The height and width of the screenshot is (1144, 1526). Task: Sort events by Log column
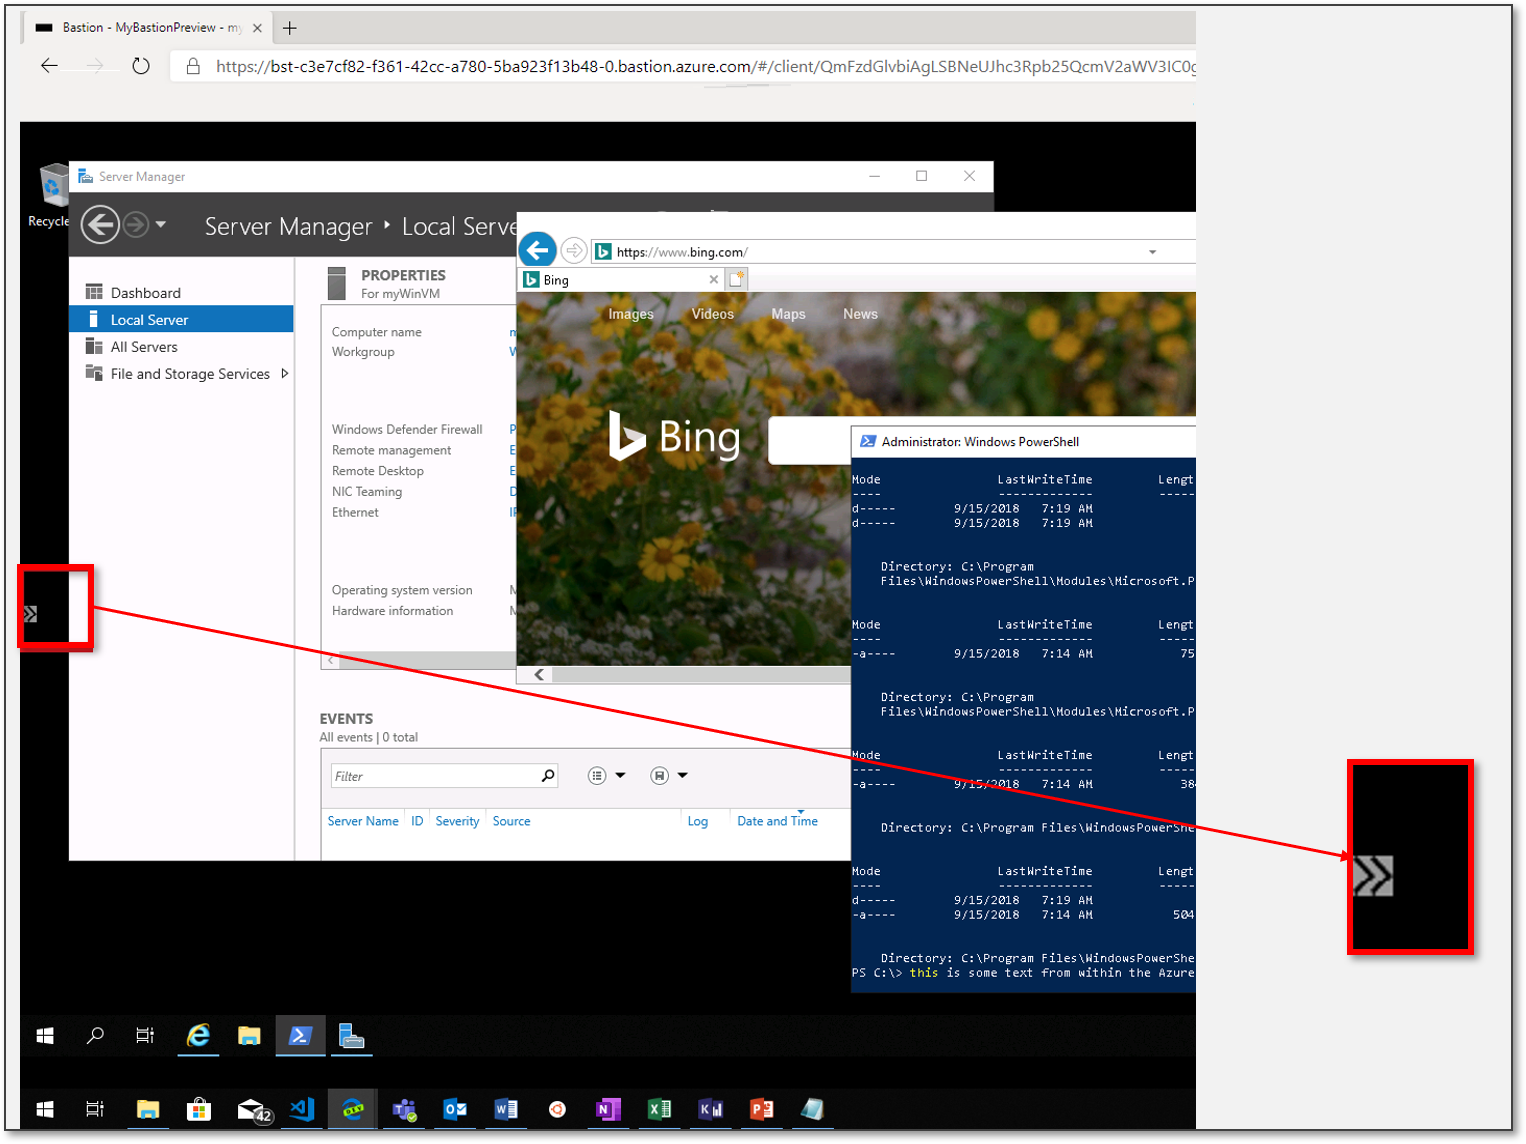coord(697,821)
